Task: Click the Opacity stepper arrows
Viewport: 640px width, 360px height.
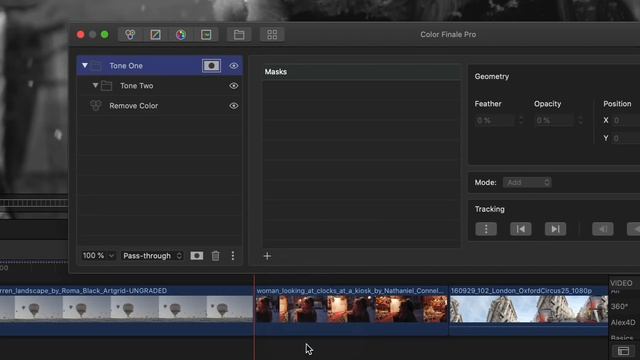Action: [580, 120]
